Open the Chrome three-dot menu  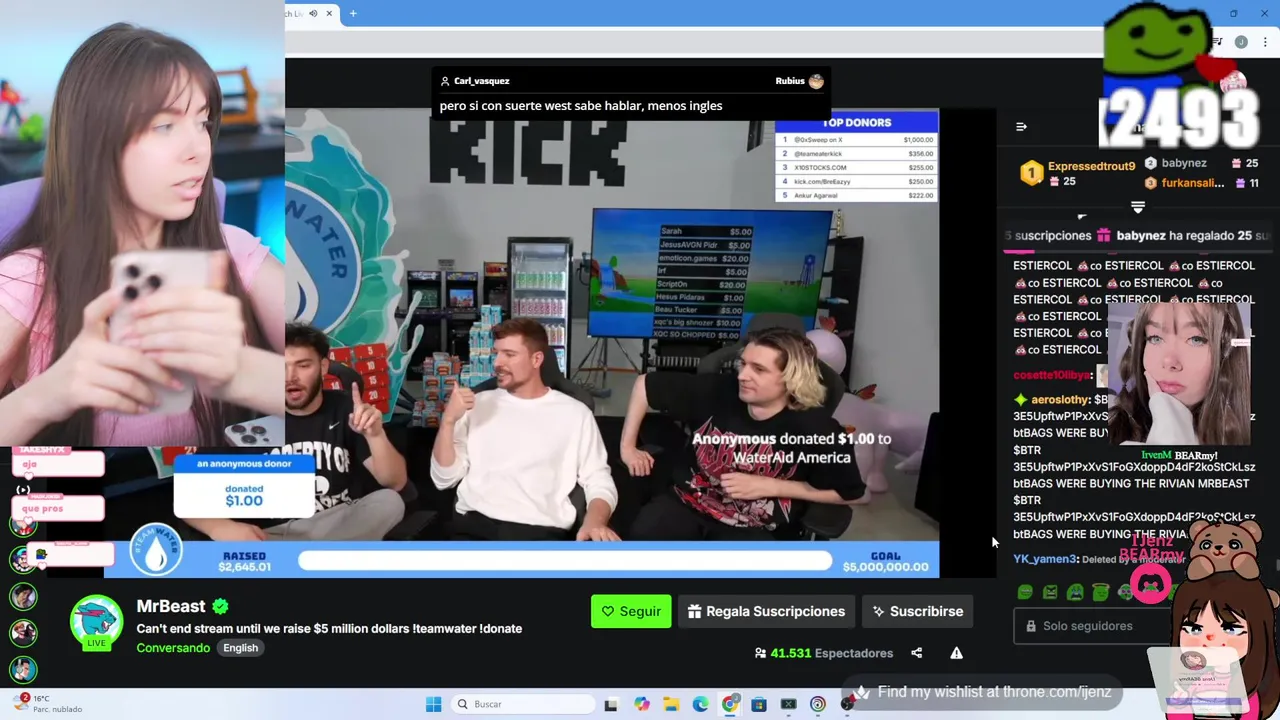pos(1265,42)
